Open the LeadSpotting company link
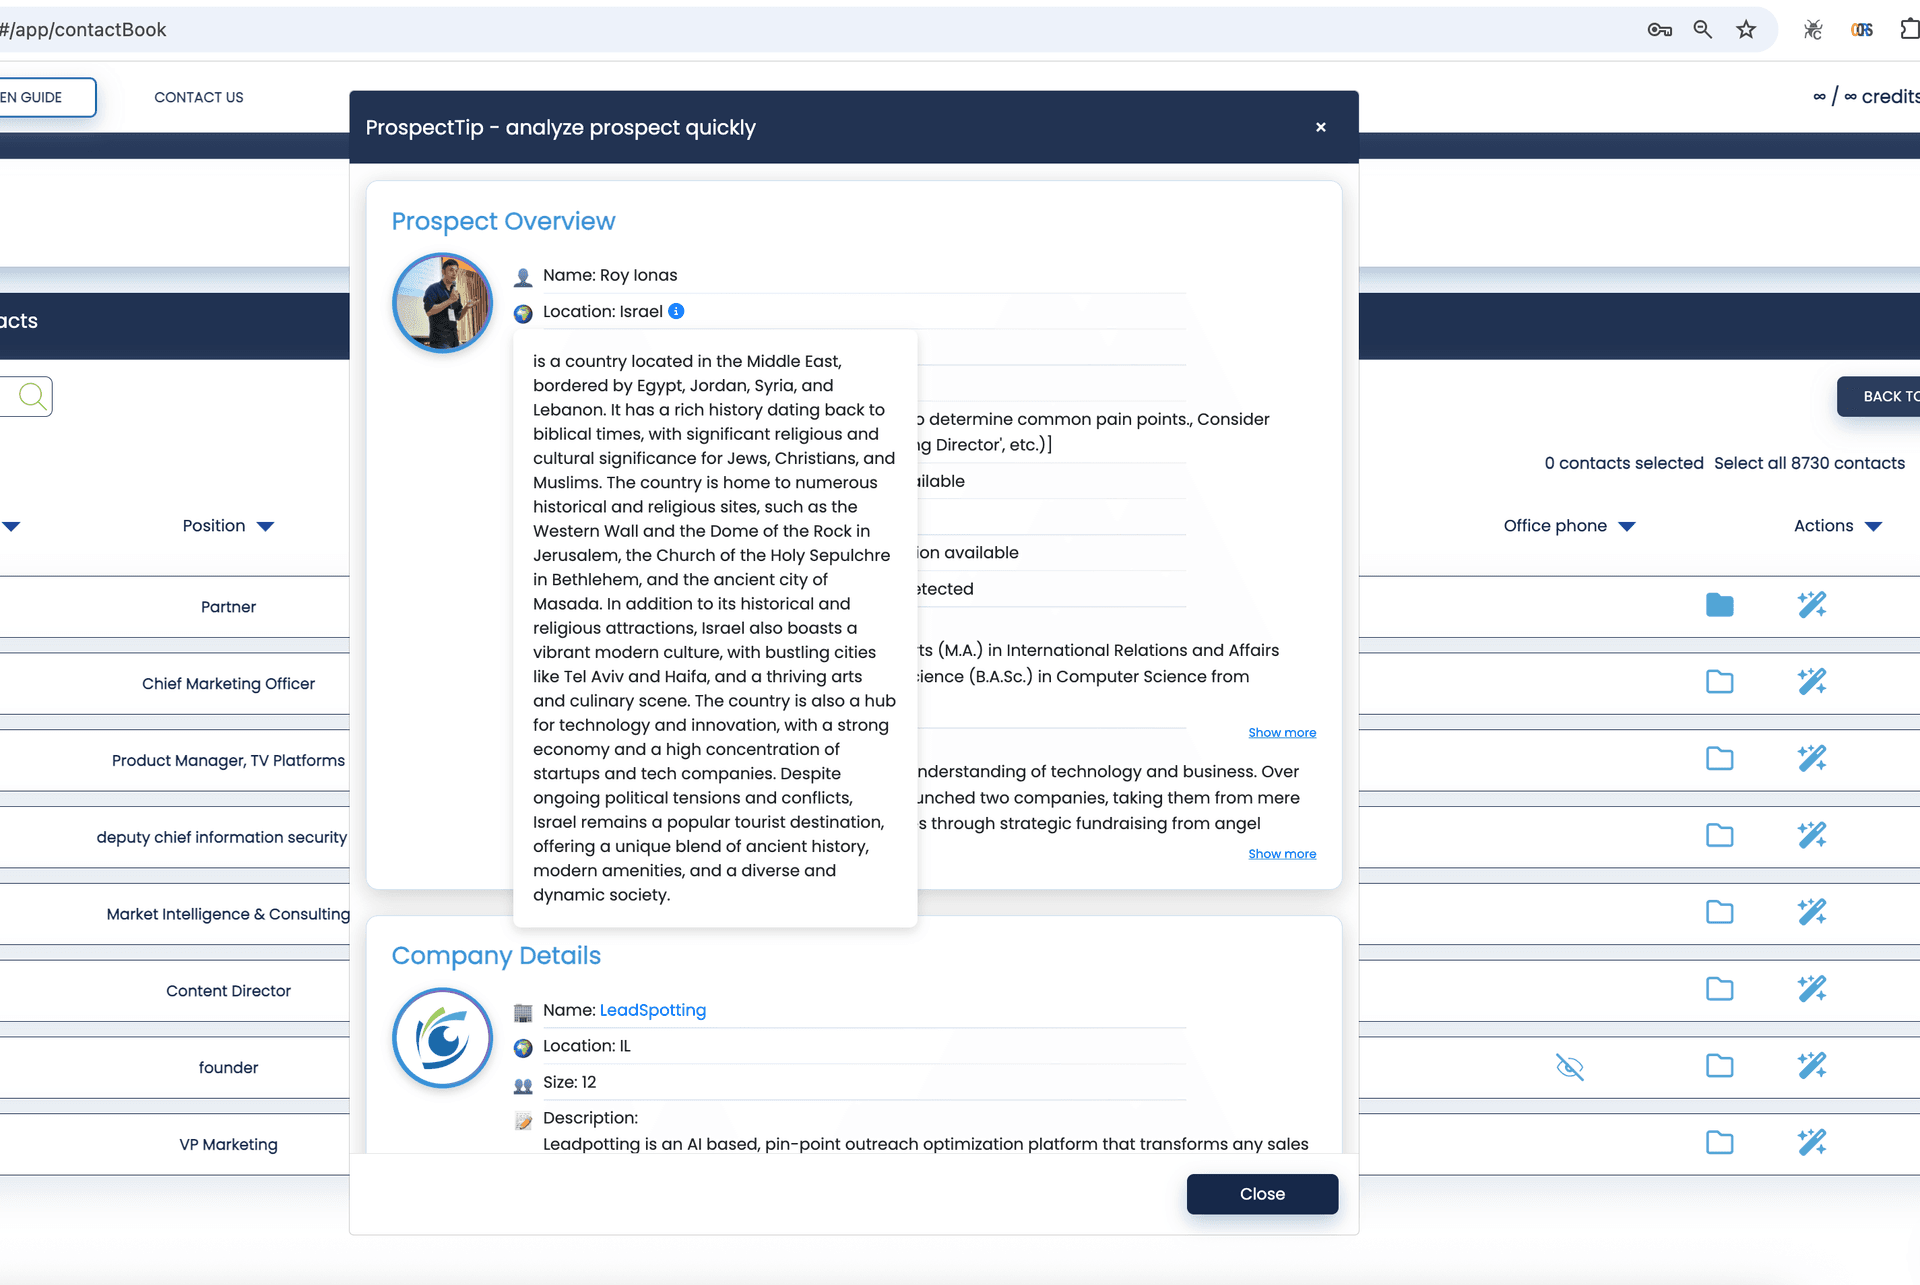Screen dimensions: 1920x1285 point(653,1010)
